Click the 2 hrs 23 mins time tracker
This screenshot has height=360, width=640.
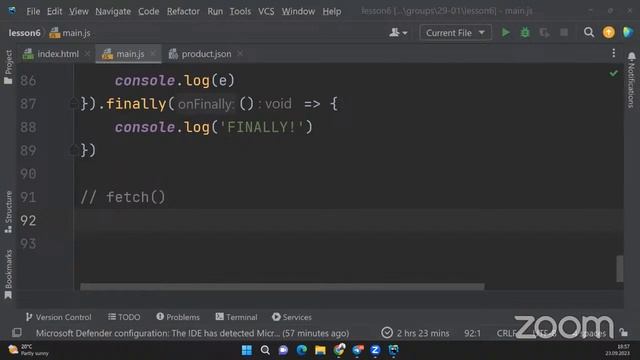pos(416,333)
